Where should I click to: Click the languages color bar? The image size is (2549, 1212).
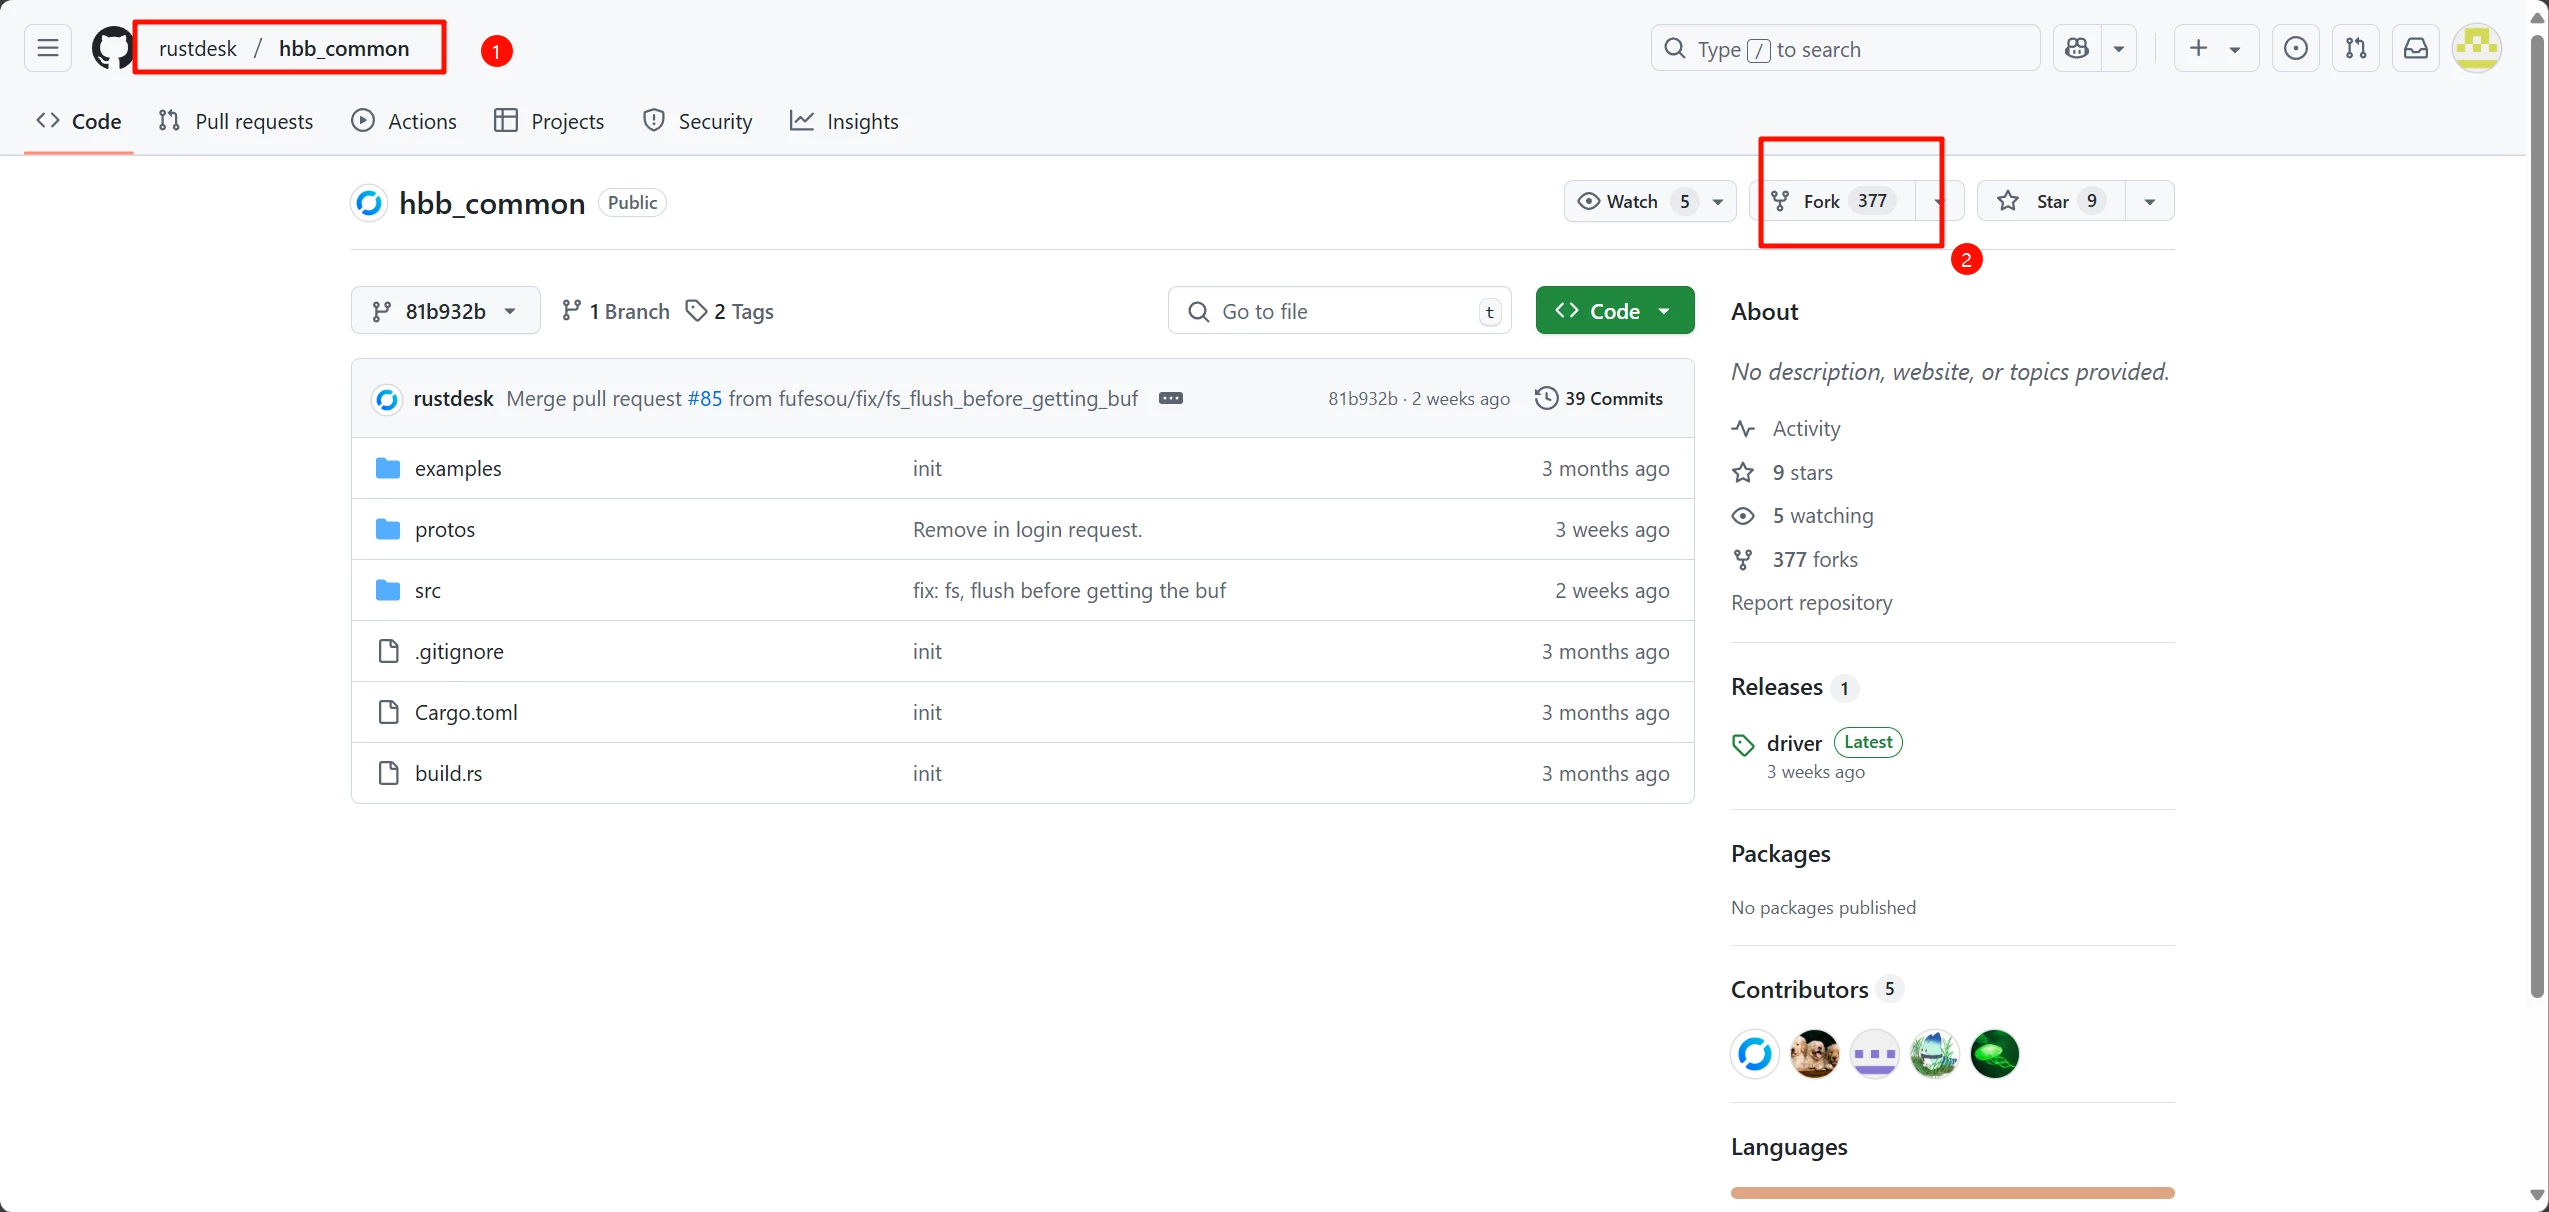pyautogui.click(x=1952, y=1192)
